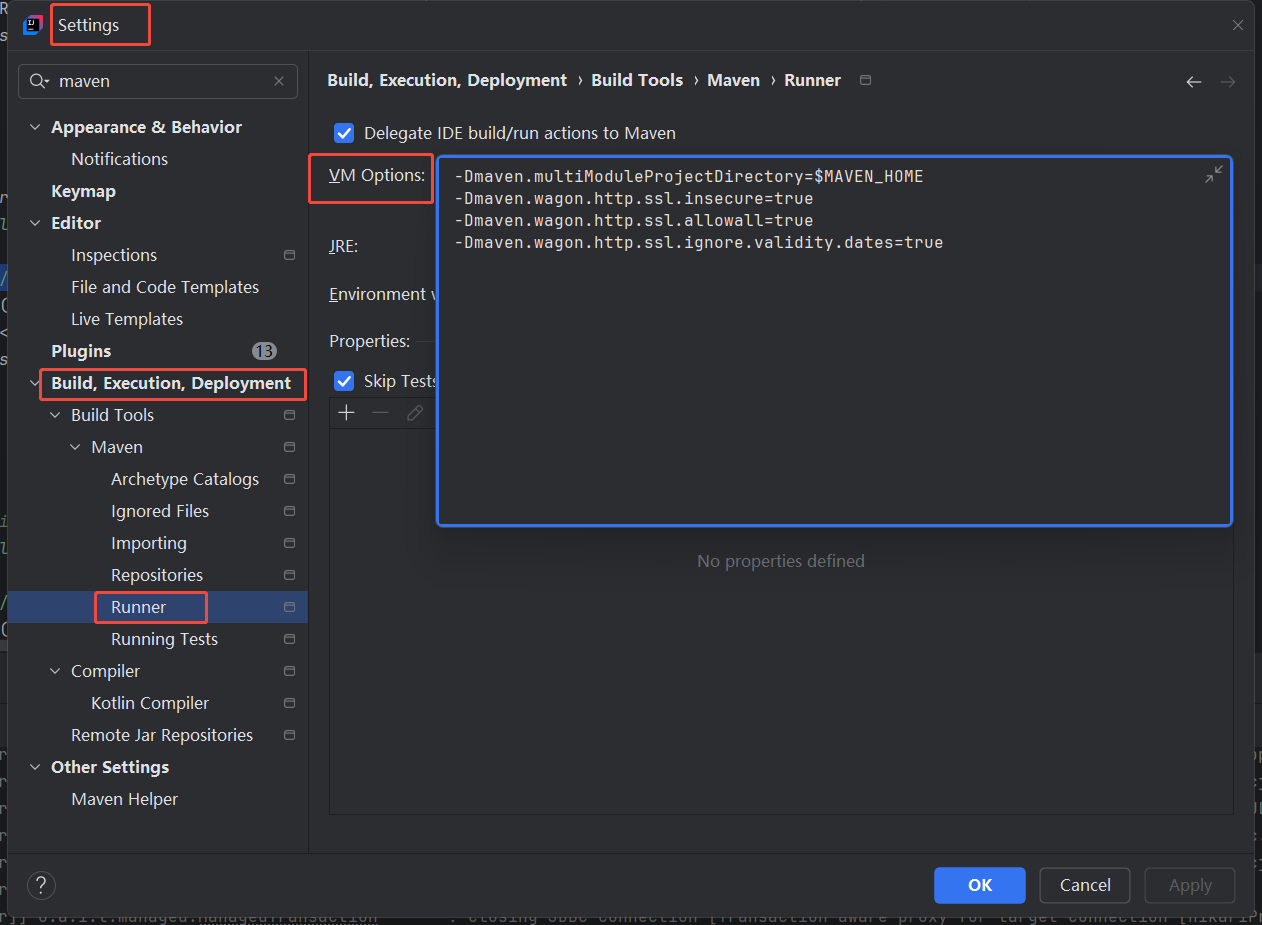Screen dimensions: 1262x925
Task: Click project icon next to Importing
Action: click(x=290, y=543)
